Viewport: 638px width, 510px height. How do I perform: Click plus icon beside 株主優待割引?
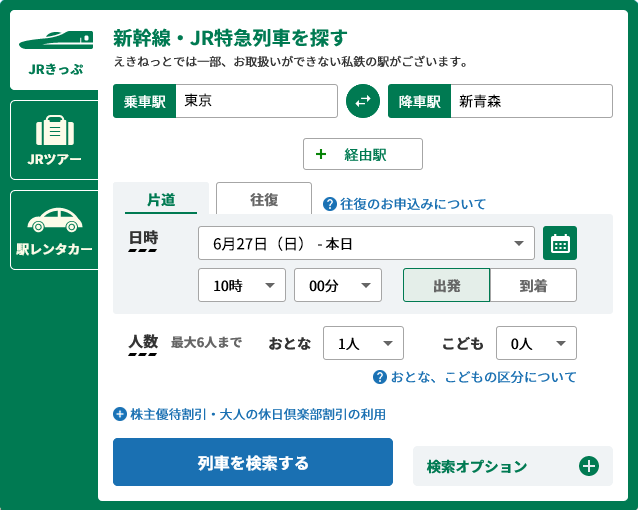pyautogui.click(x=120, y=414)
